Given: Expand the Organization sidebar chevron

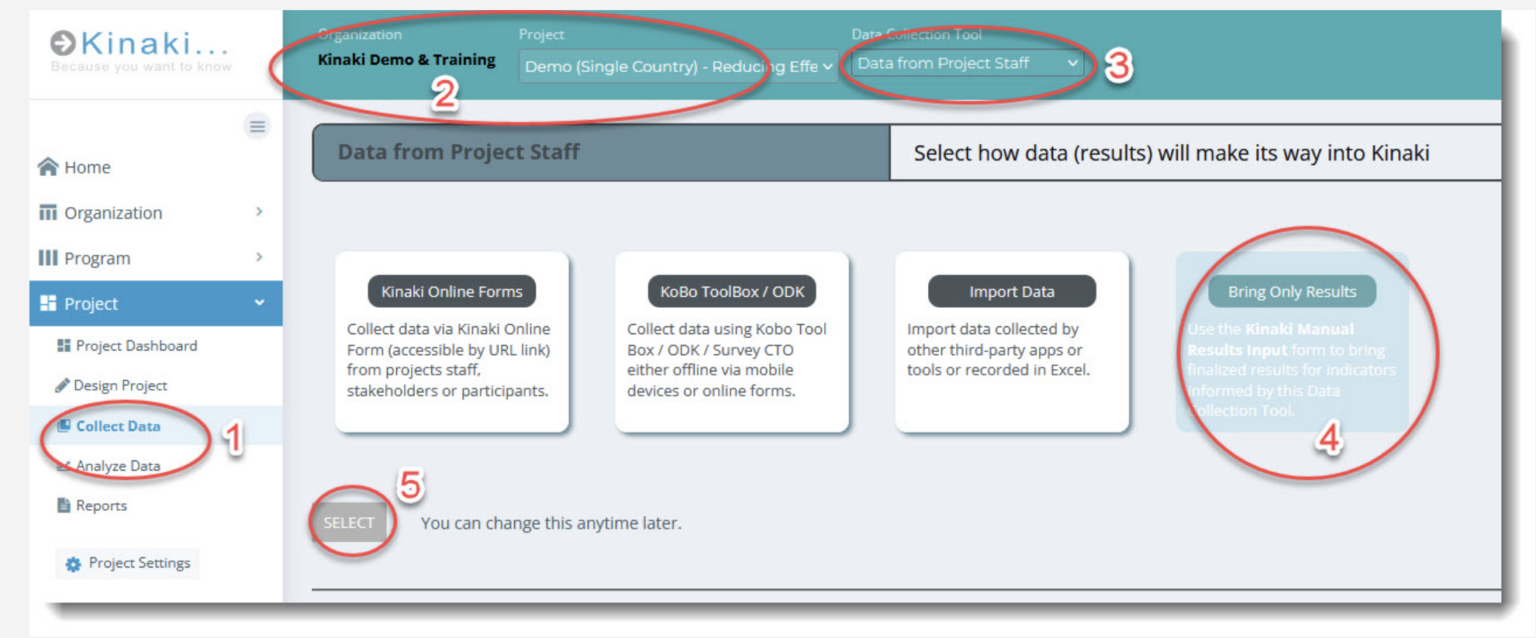Looking at the screenshot, I should [x=258, y=212].
